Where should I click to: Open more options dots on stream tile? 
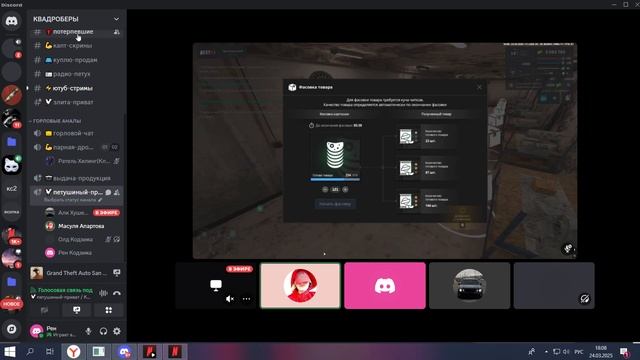click(247, 299)
